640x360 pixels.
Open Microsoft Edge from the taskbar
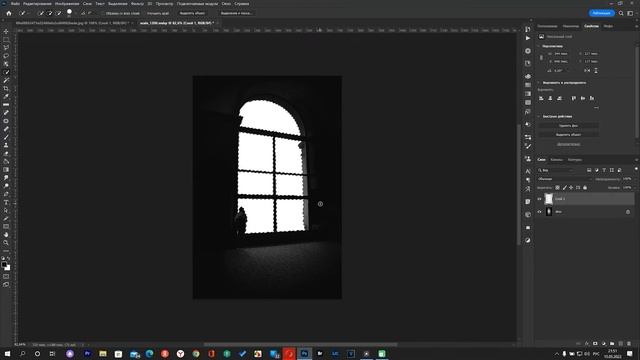coord(149,353)
